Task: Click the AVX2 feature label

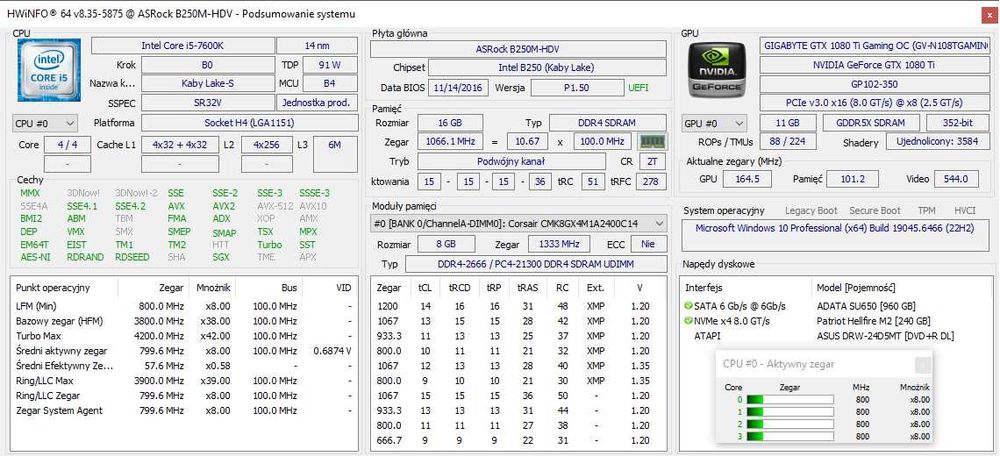Action: pyautogui.click(x=223, y=206)
